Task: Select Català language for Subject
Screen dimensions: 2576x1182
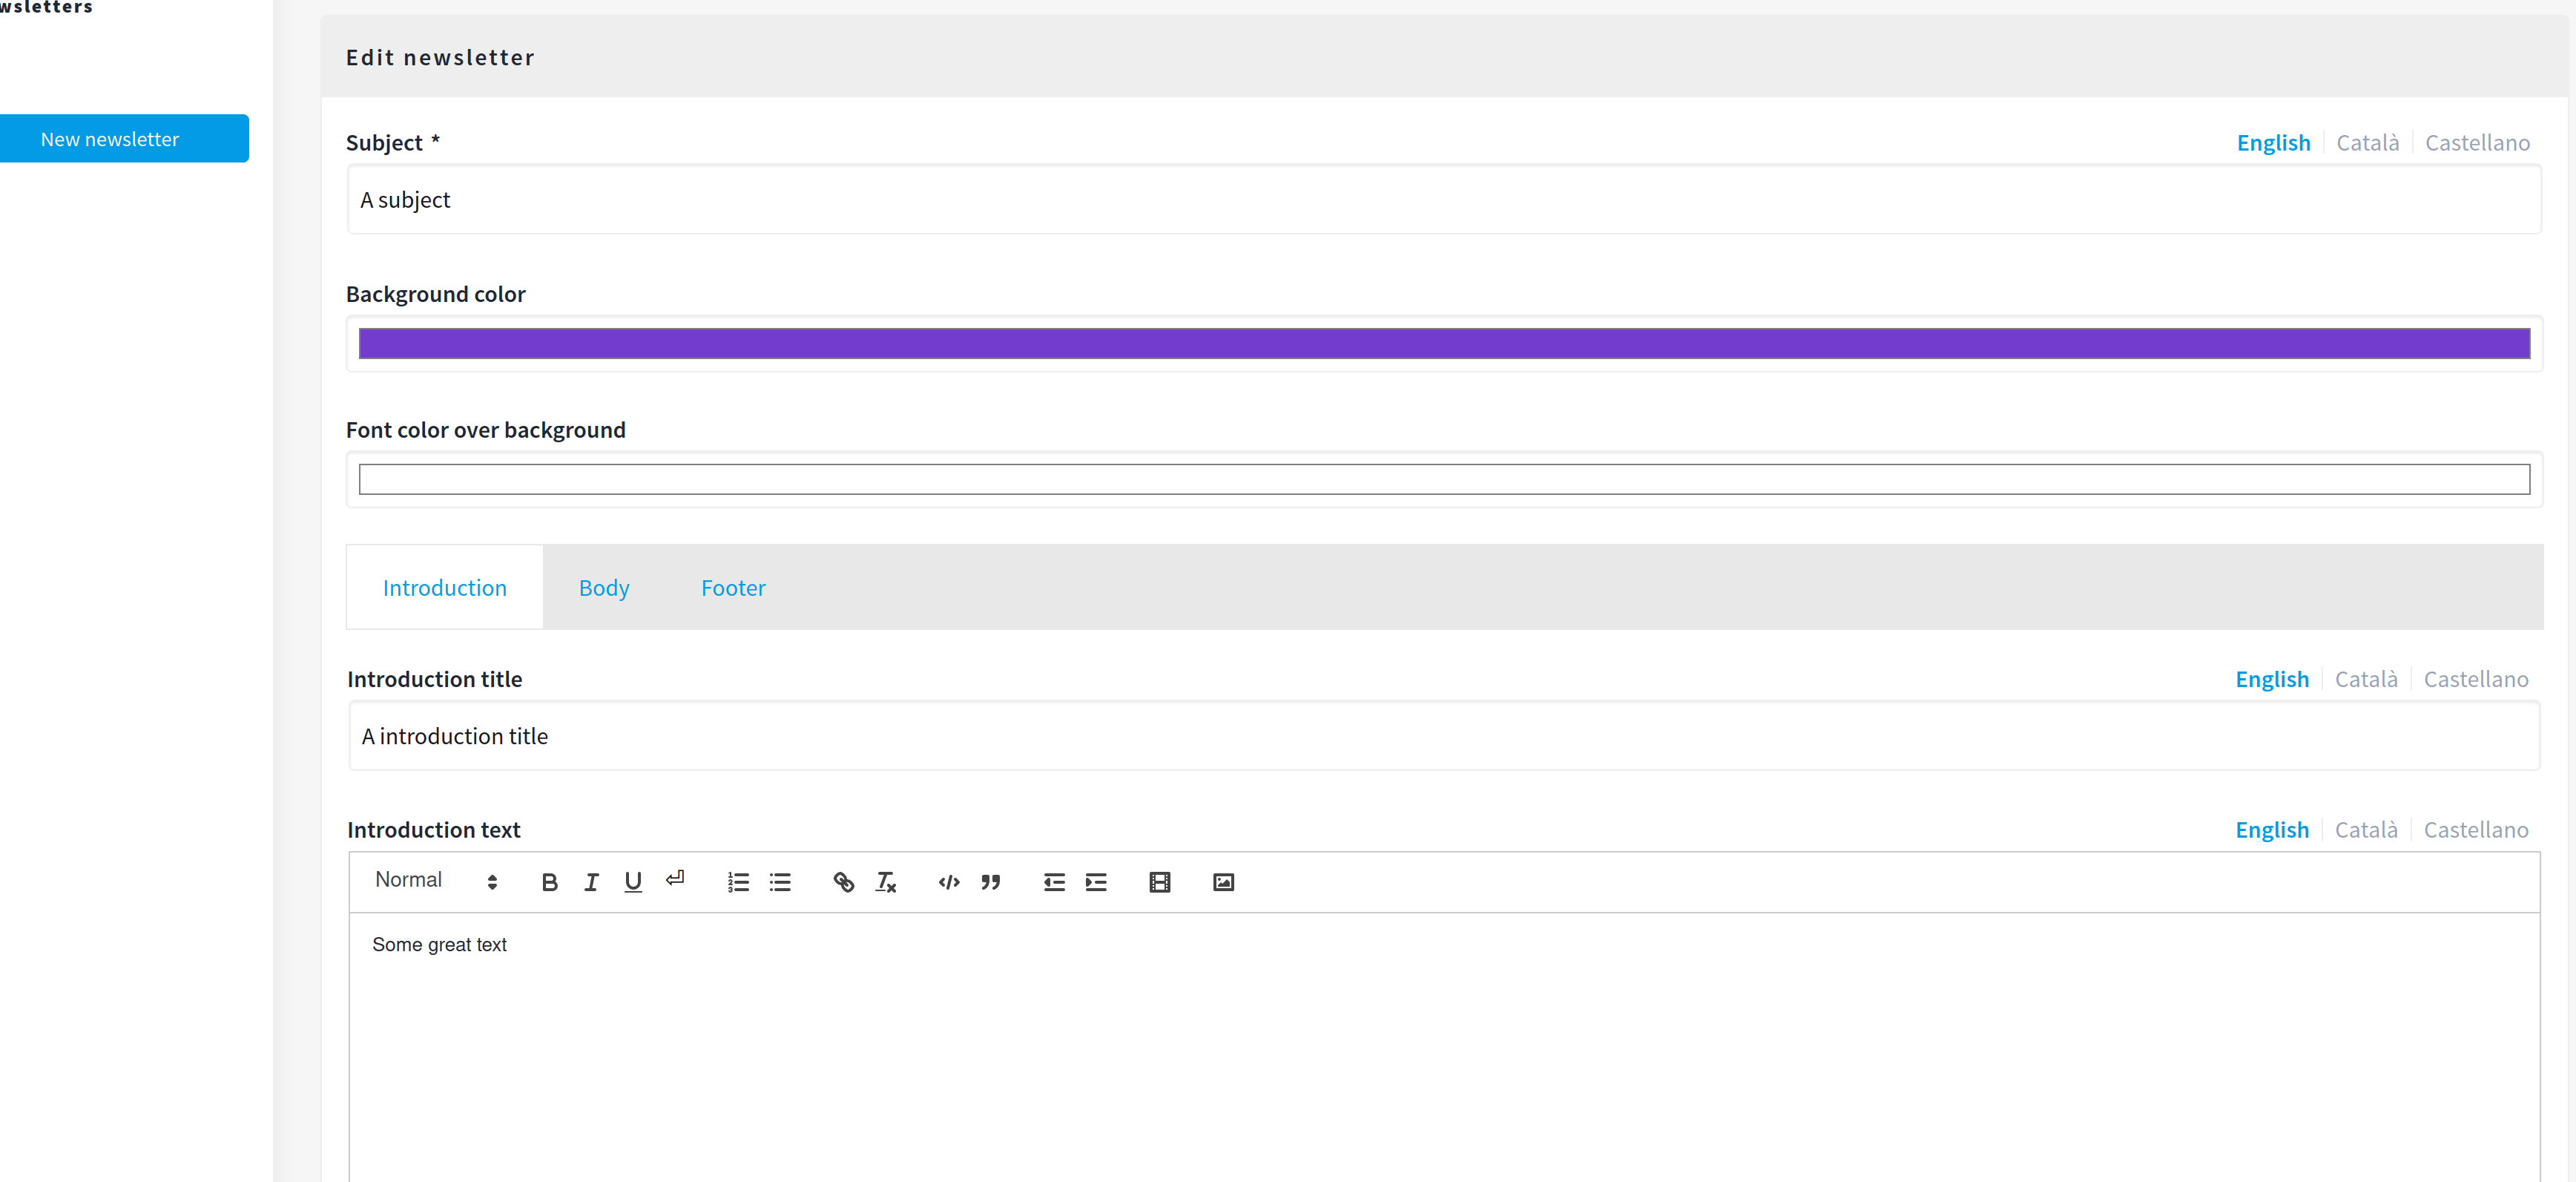Action: tap(2368, 143)
